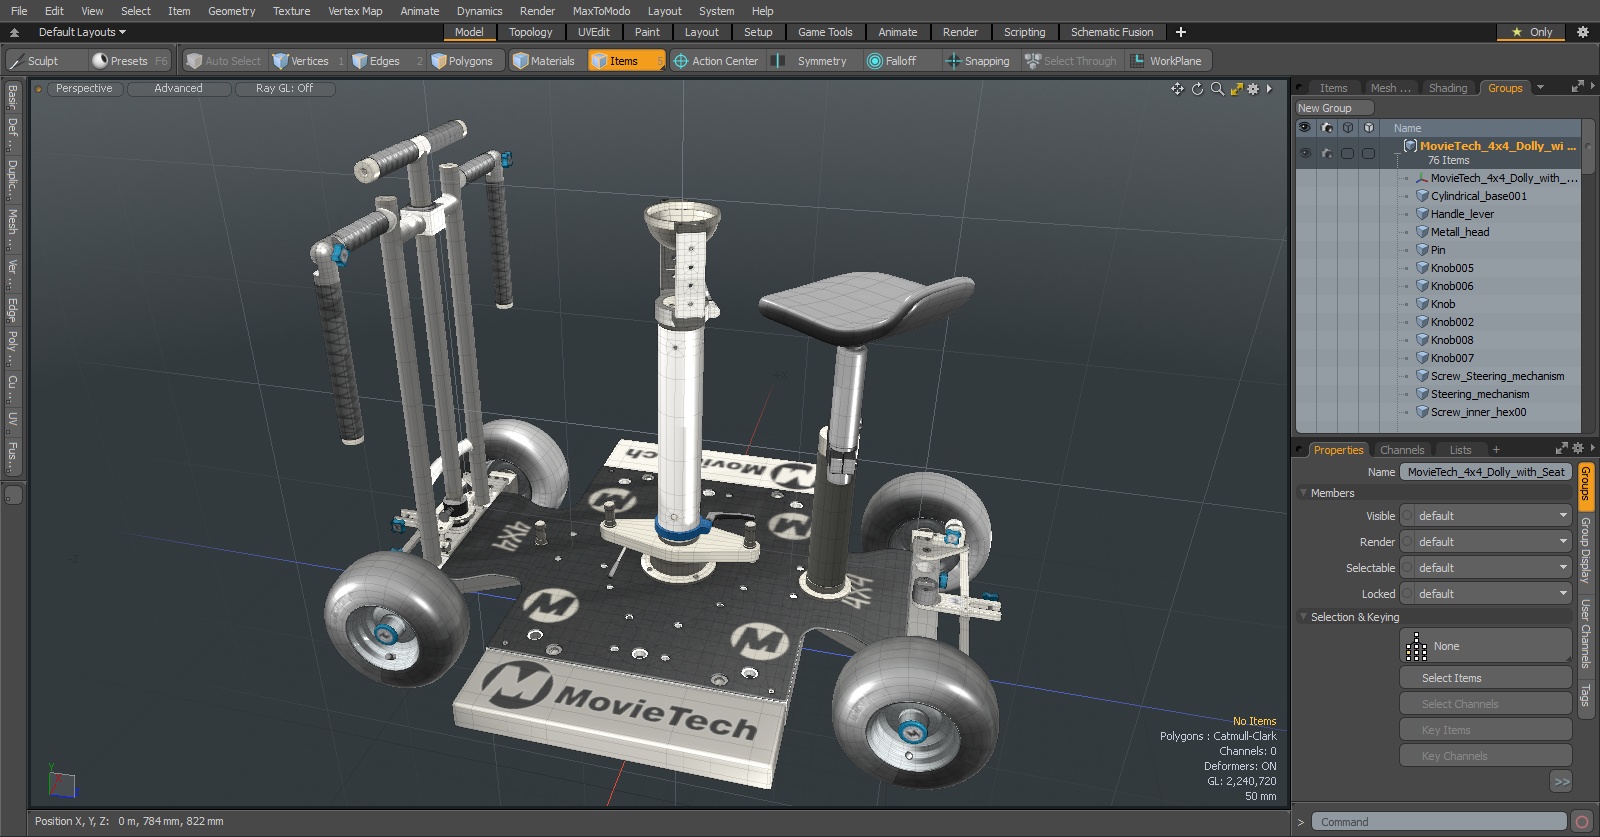Click the Advanced shading style button
Viewport: 1600px width, 837px height.
click(178, 88)
